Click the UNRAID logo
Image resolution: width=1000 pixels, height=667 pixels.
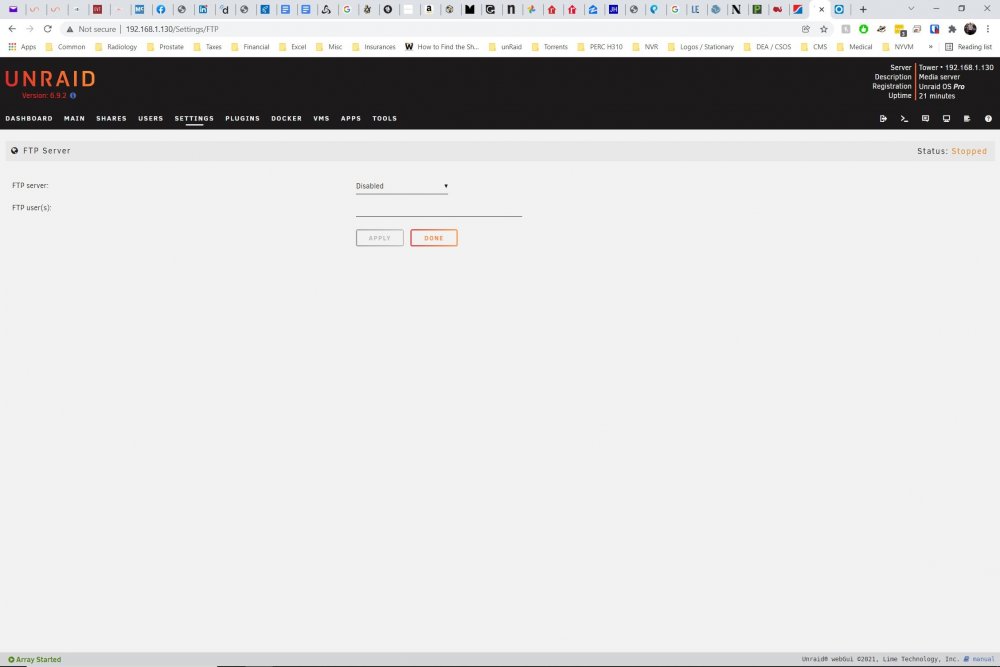coord(50,79)
